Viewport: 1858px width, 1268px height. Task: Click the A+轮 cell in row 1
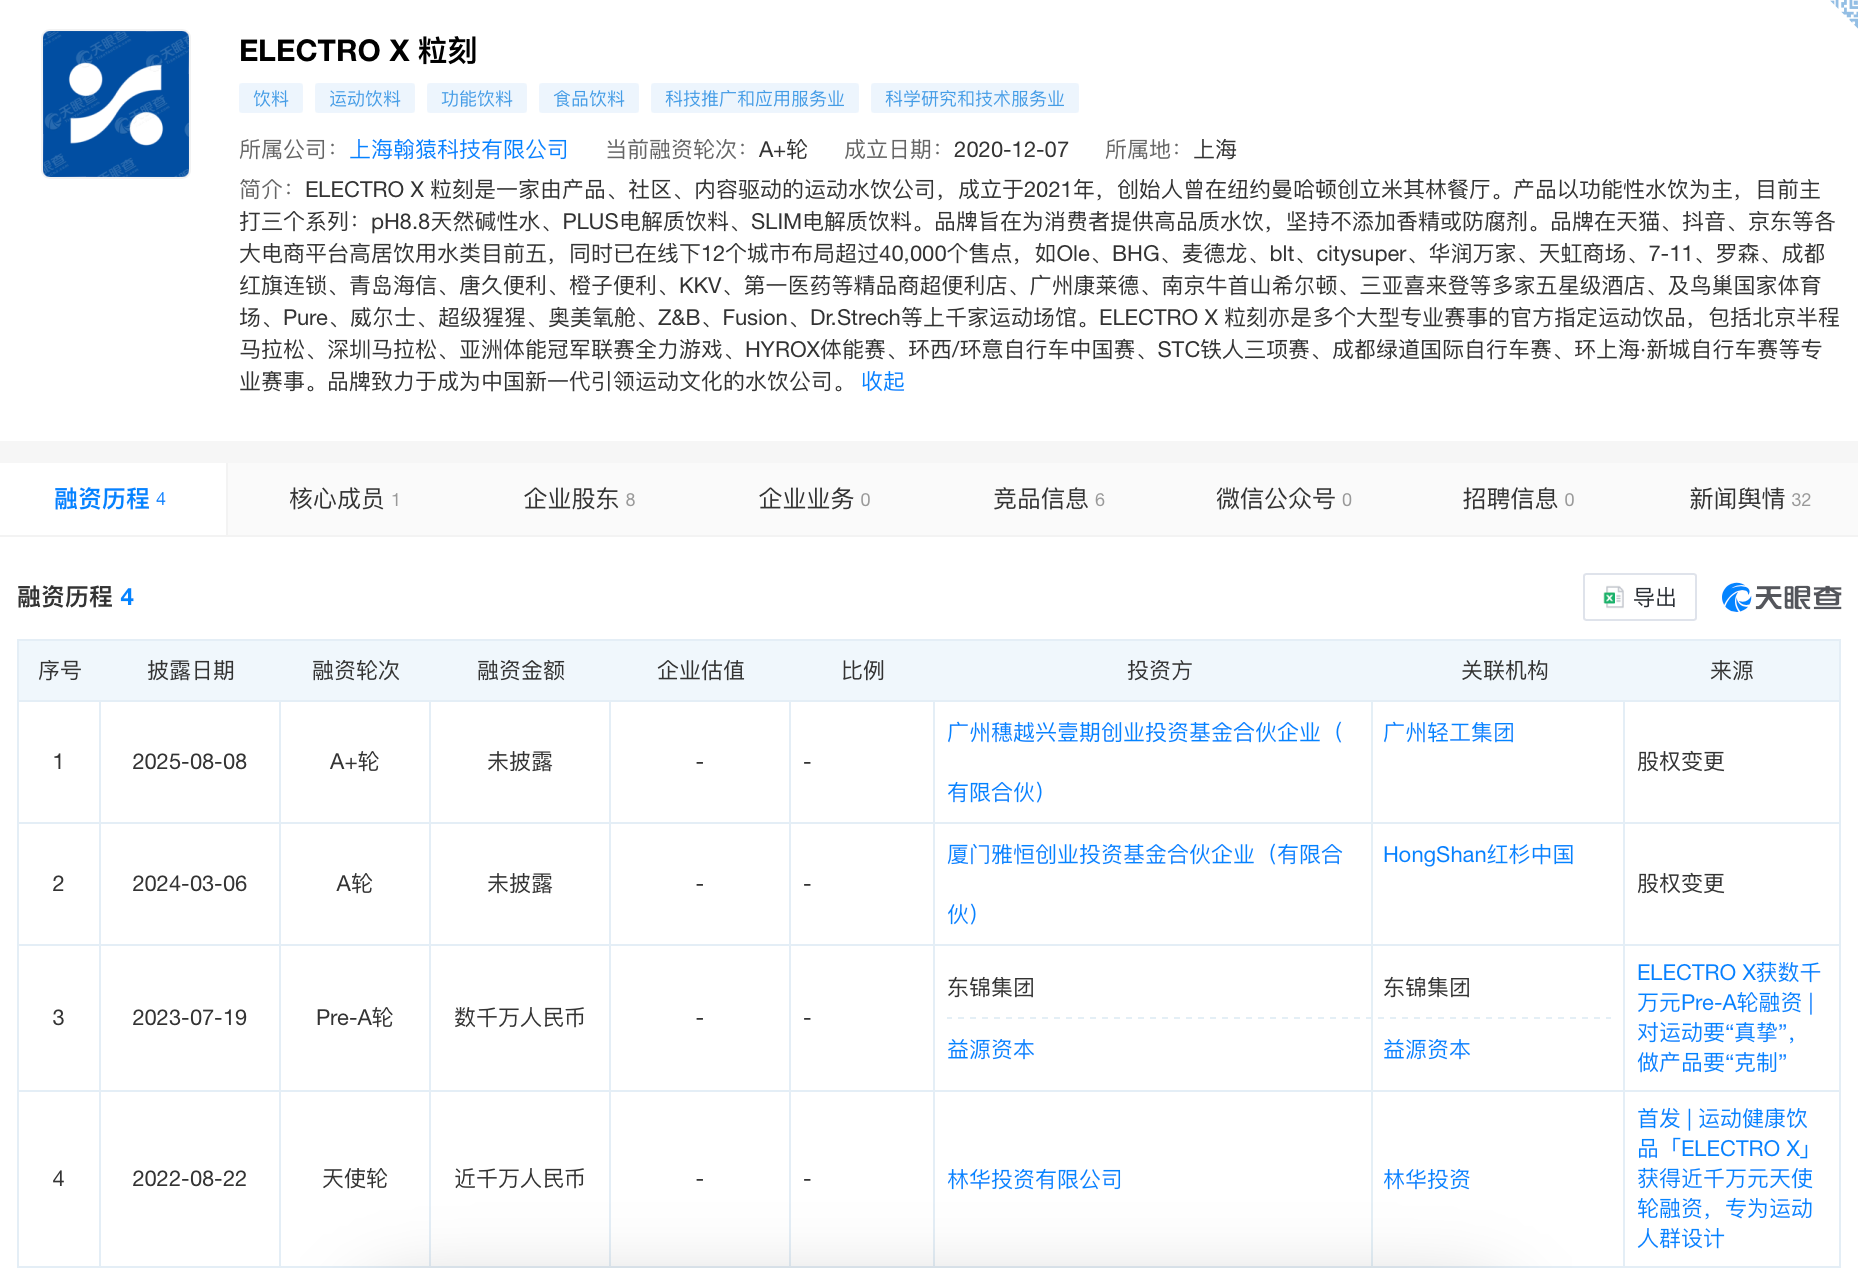[355, 762]
